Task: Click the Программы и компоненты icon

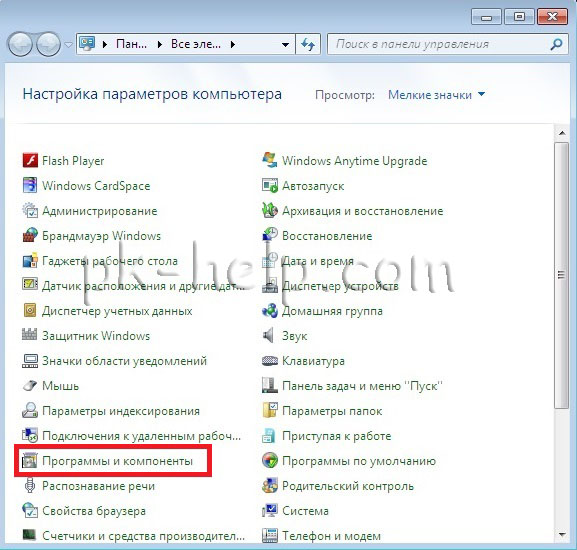Action: click(30, 461)
